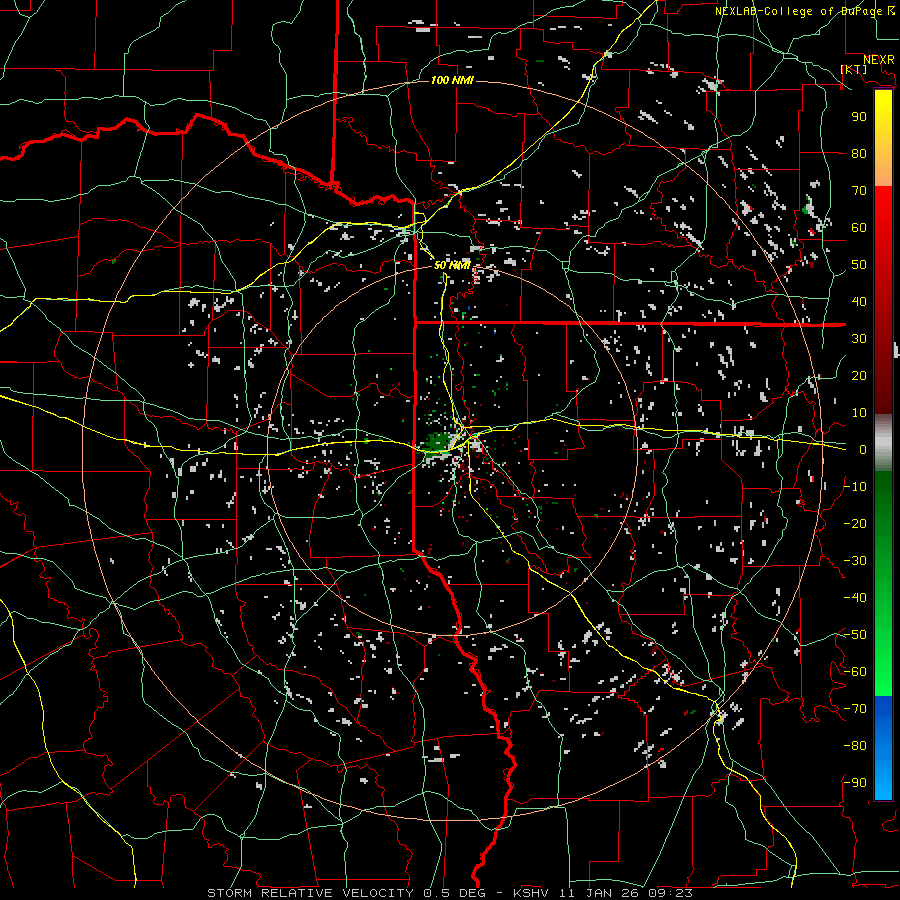Select the positive 80 scale value
The width and height of the screenshot is (900, 900).
[x=859, y=153]
